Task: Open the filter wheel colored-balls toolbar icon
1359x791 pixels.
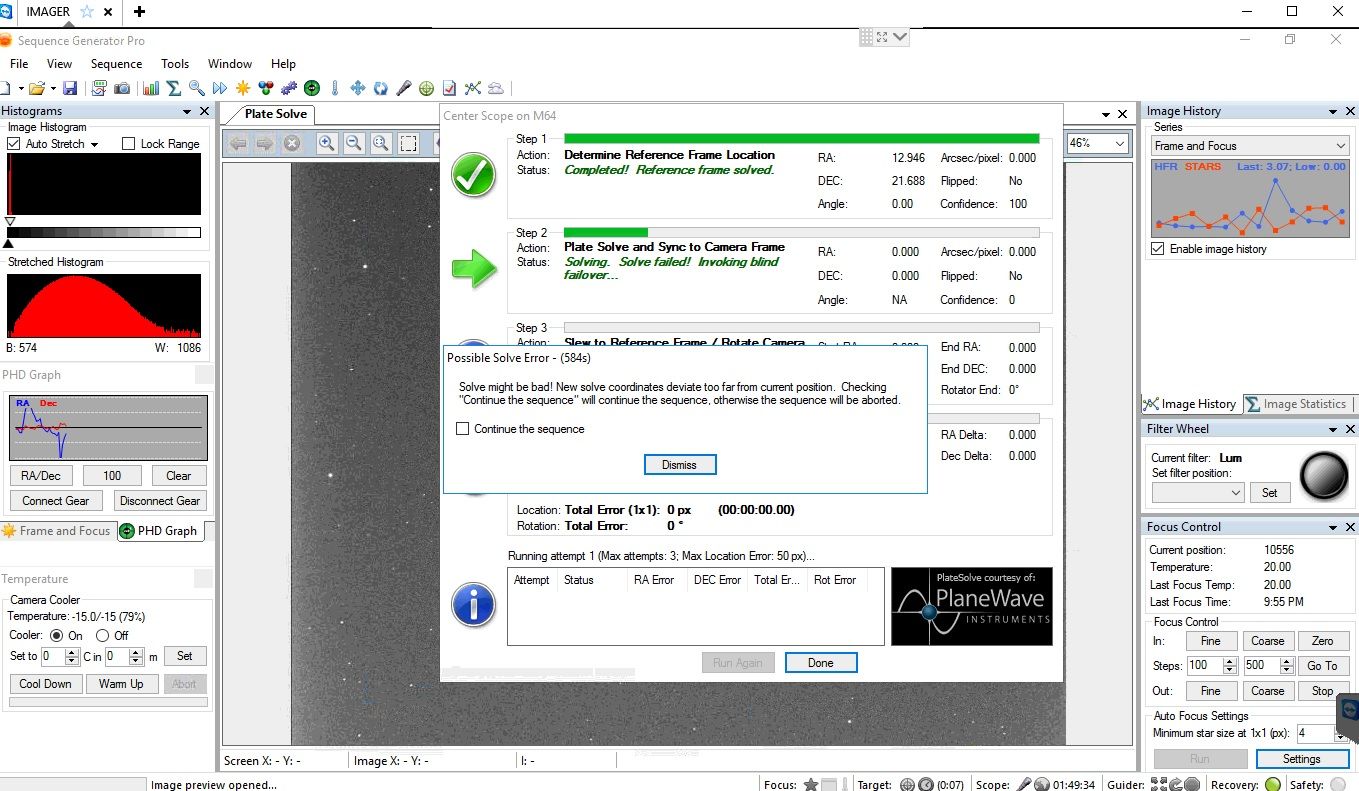Action: click(x=265, y=88)
